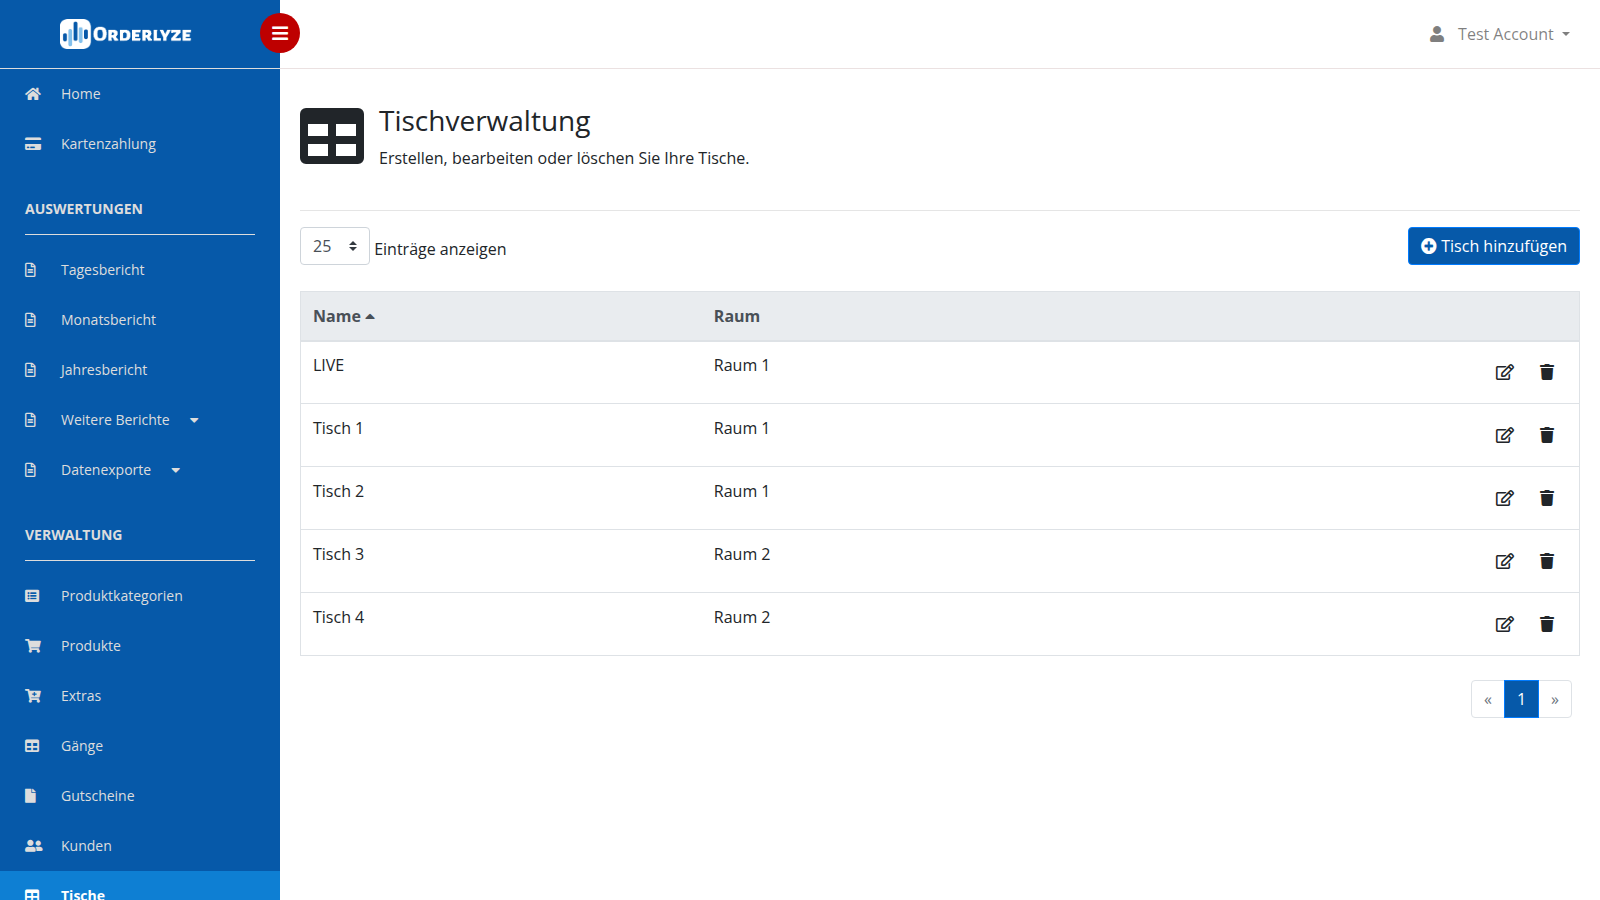Screen dimensions: 1600x900
Task: Click the Tisch hinzufügen button
Action: tap(1494, 246)
